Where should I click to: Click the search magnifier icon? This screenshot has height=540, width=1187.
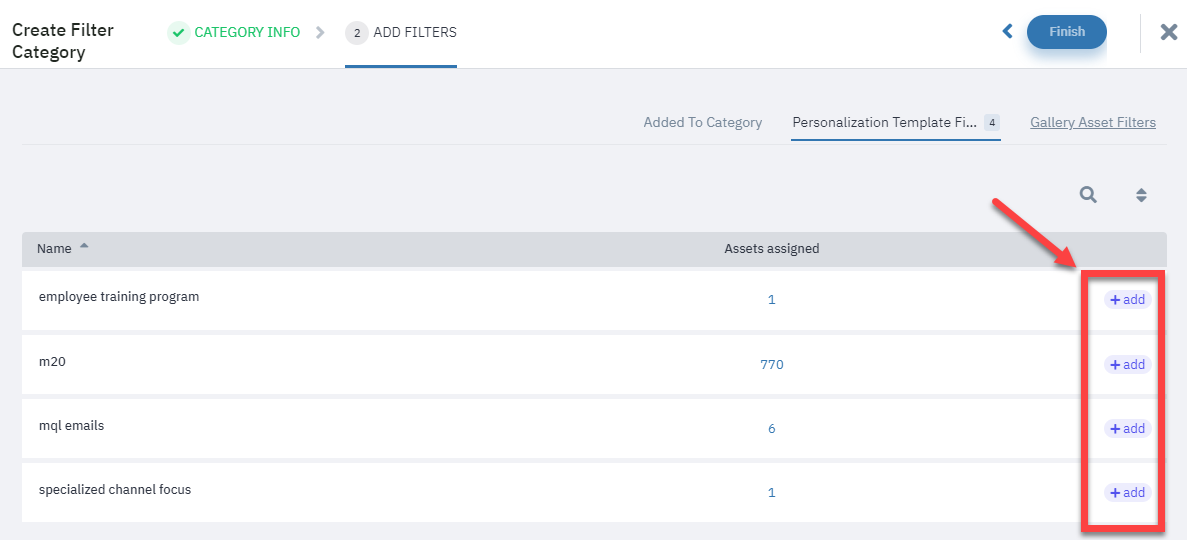(x=1088, y=195)
